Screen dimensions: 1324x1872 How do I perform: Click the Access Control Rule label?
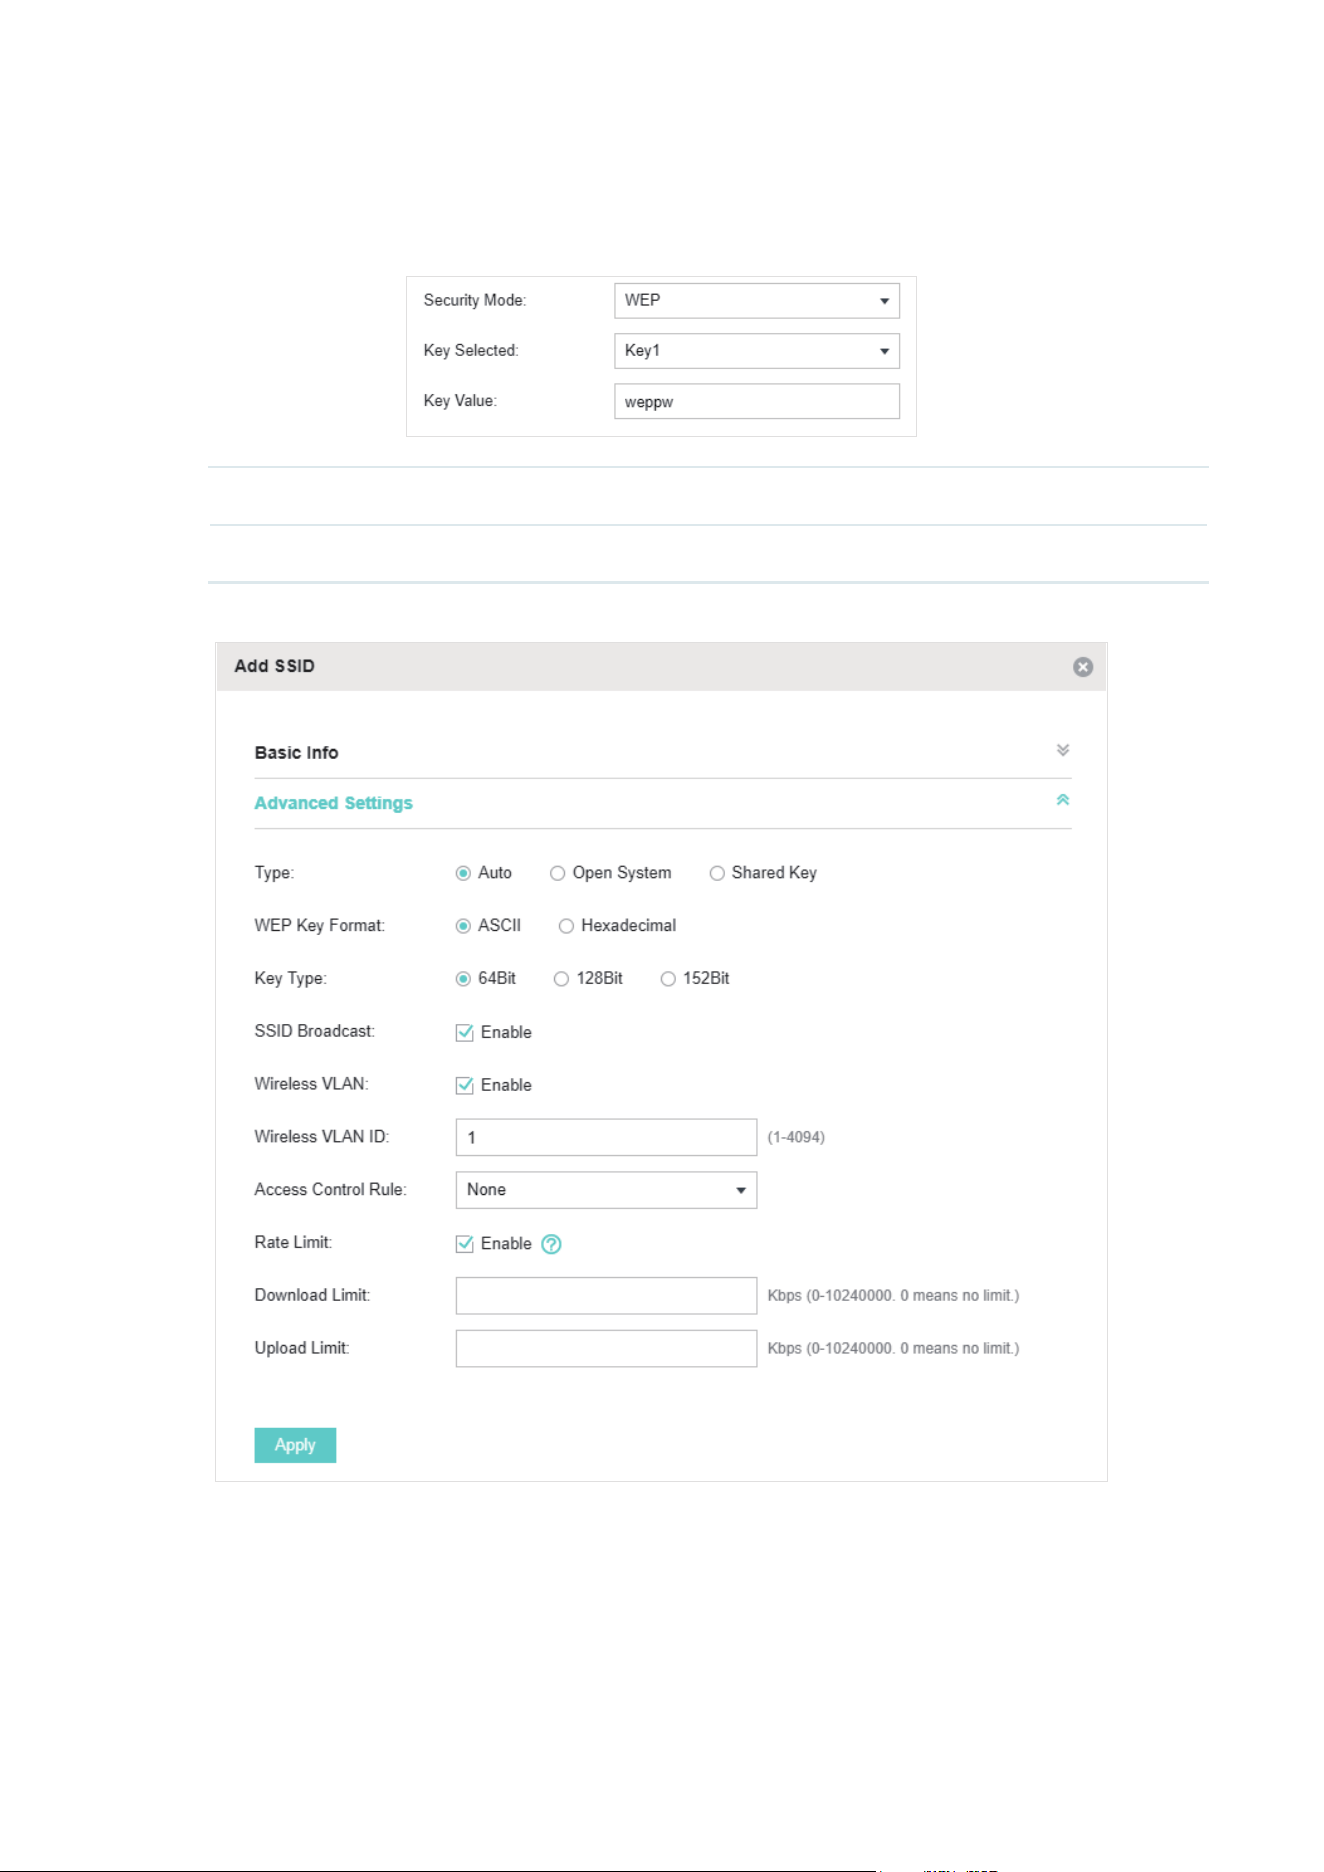330,1190
